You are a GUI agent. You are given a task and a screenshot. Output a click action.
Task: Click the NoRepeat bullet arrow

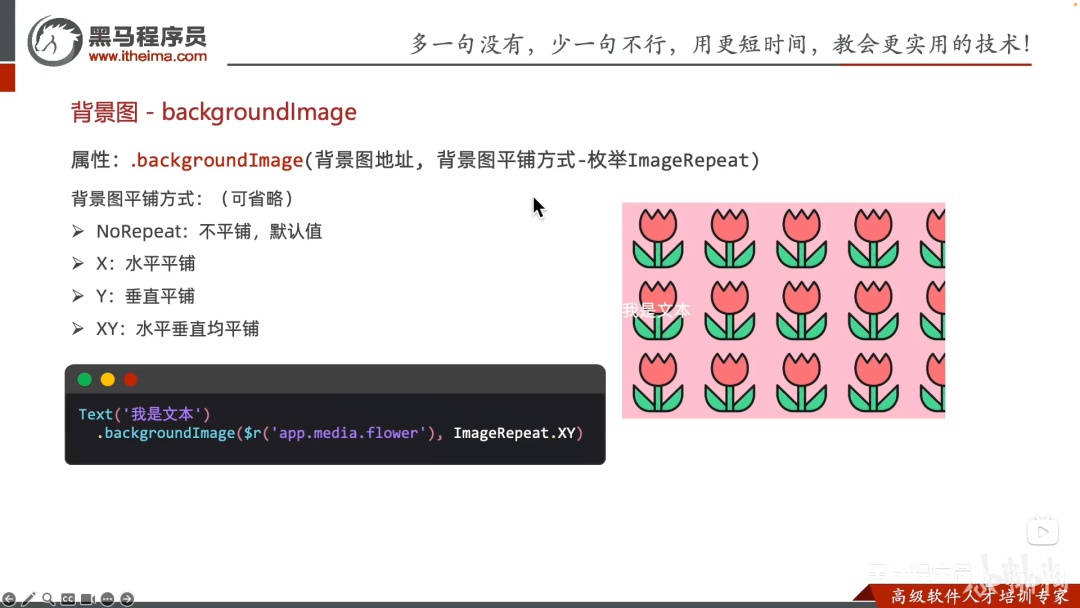pyautogui.click(x=78, y=231)
